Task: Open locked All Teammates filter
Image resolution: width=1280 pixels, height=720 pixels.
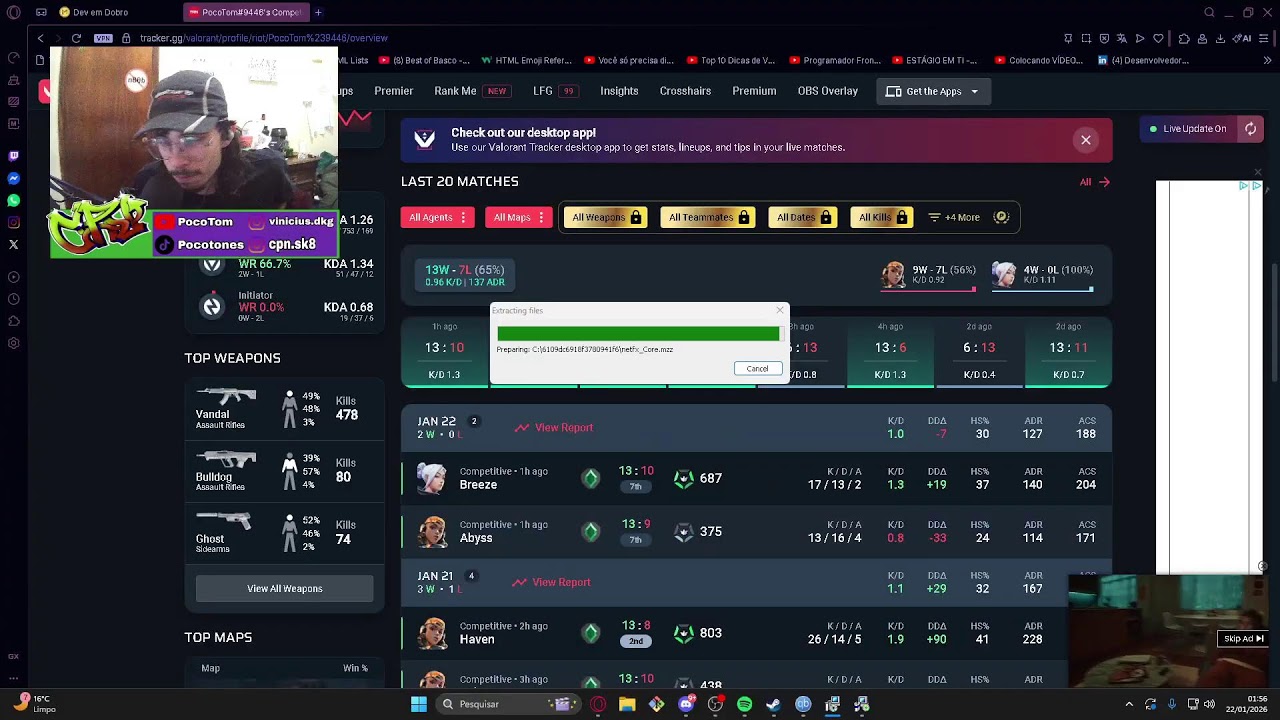Action: click(708, 217)
